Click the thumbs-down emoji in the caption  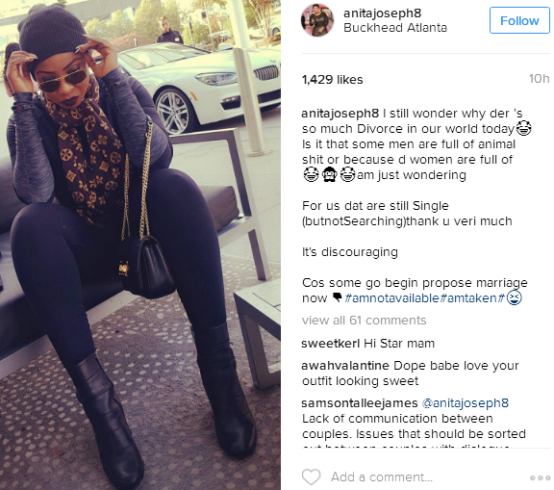[338, 298]
